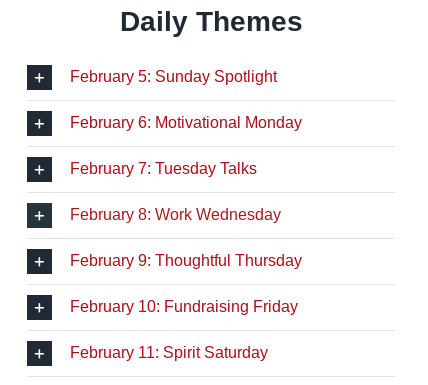Toggle the plus icon for Work Wednesday
428x385 pixels.
pos(39,215)
